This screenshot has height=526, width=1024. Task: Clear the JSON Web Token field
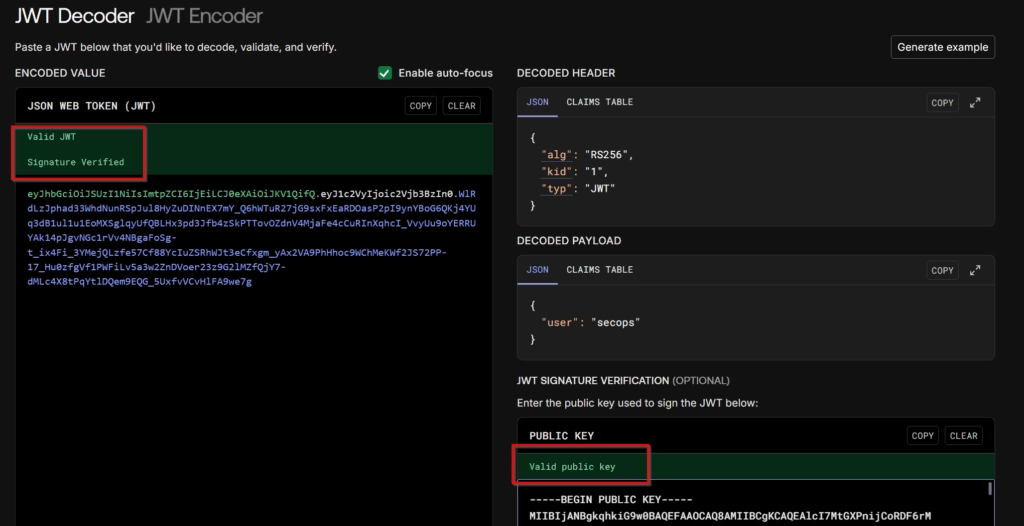(x=461, y=106)
